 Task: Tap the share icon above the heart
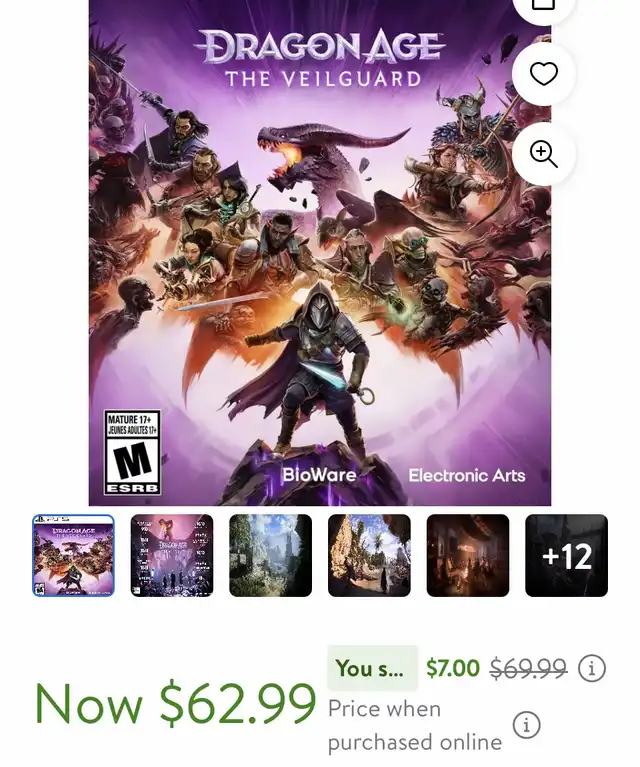(544, 7)
